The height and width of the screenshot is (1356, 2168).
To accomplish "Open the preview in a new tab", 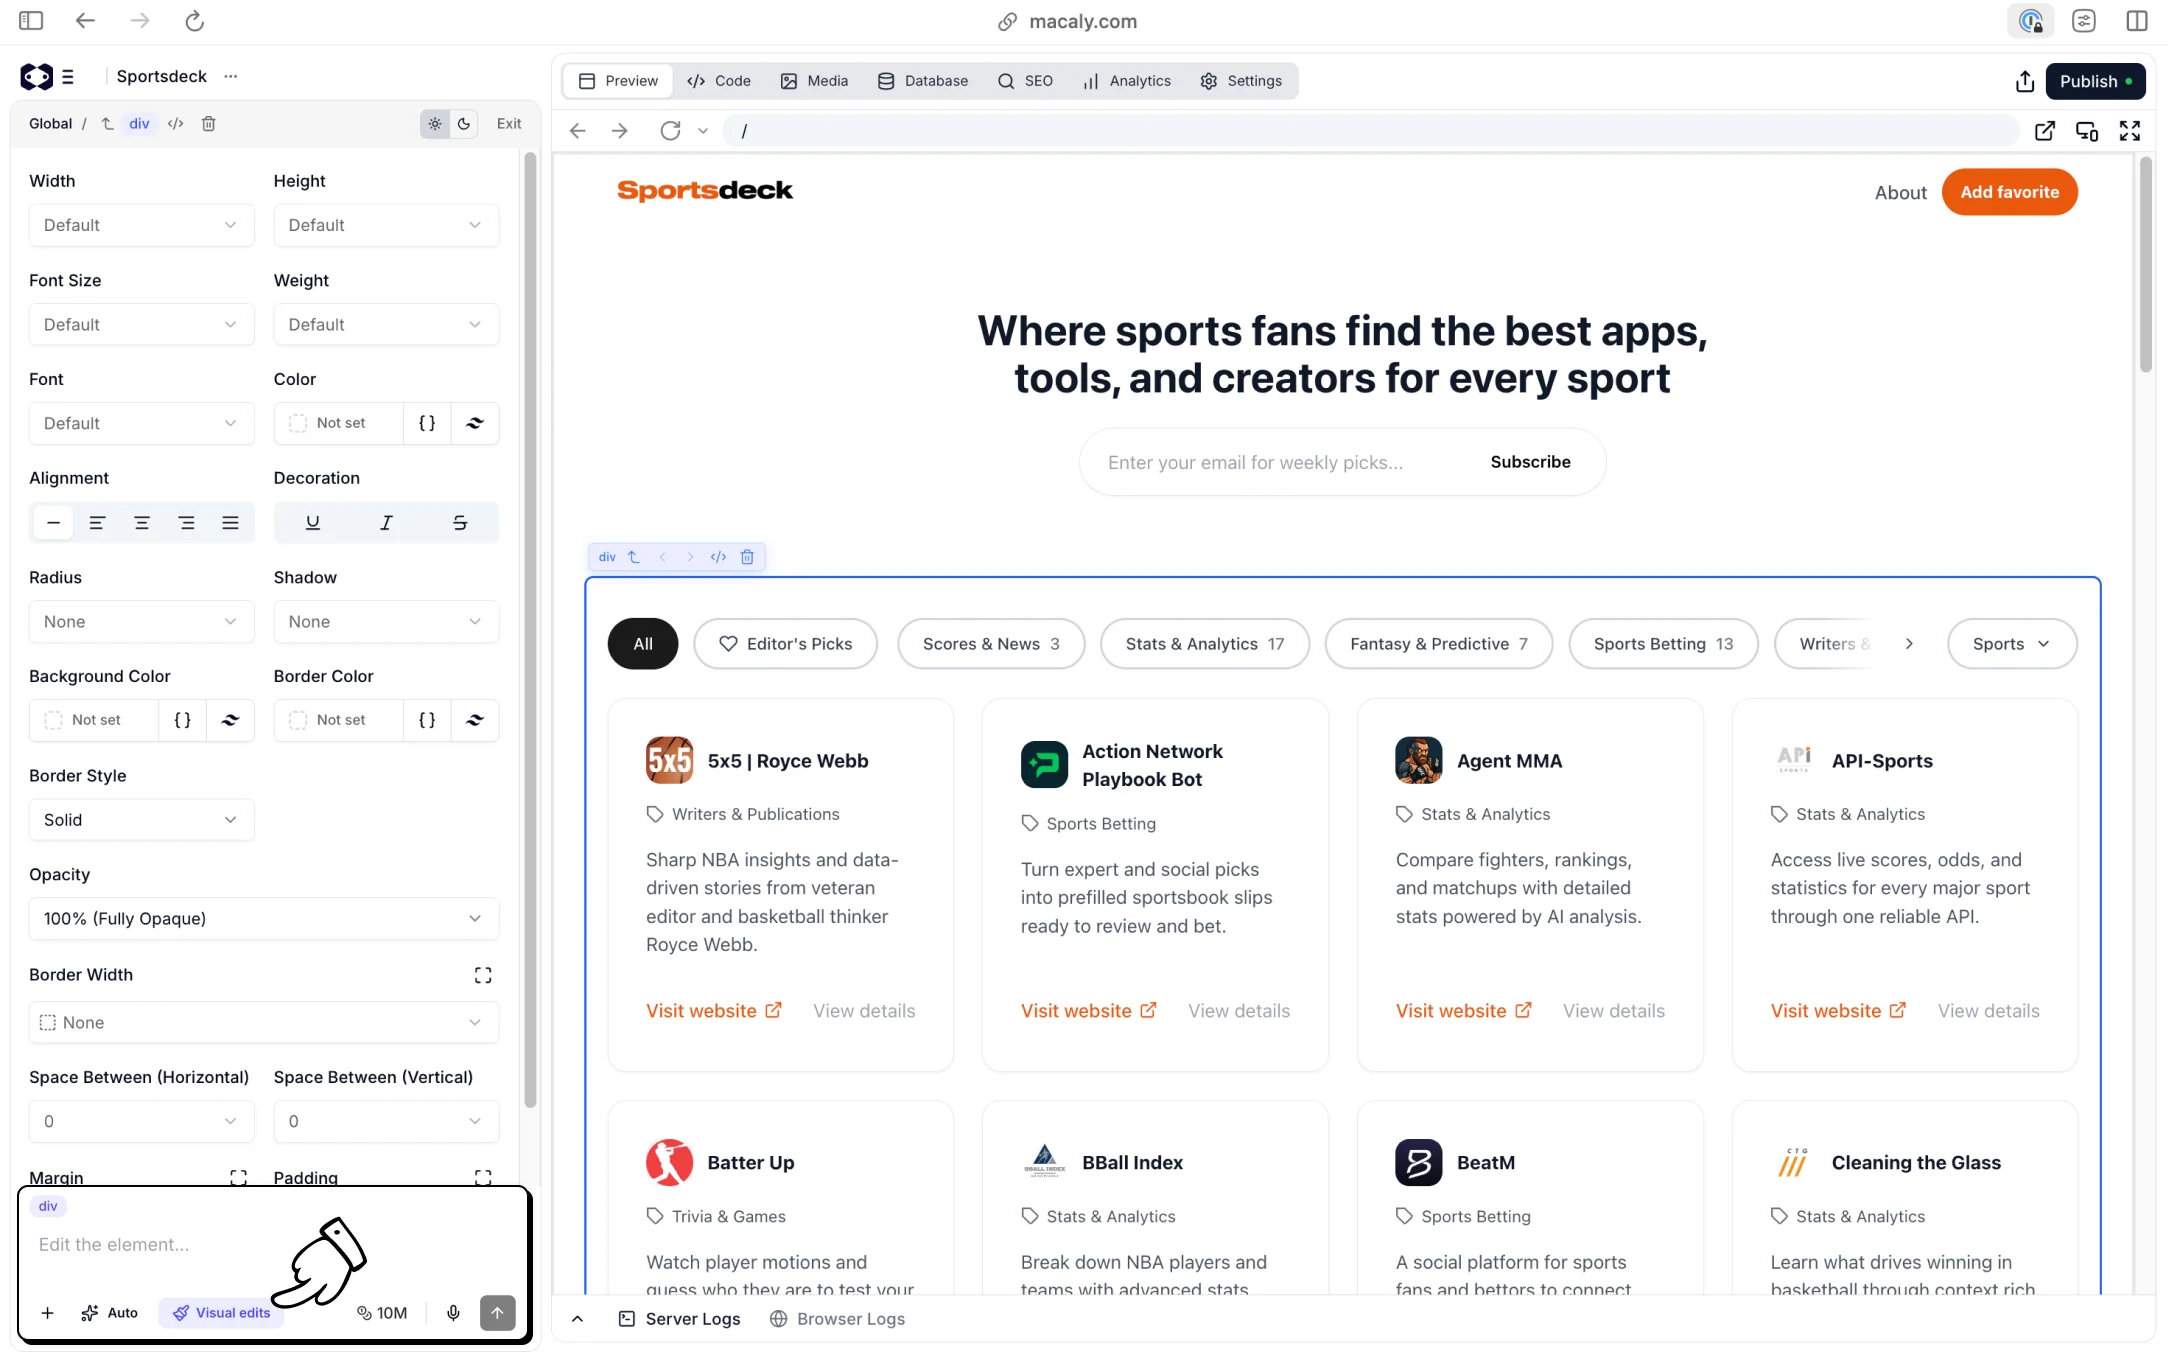I will (2045, 131).
